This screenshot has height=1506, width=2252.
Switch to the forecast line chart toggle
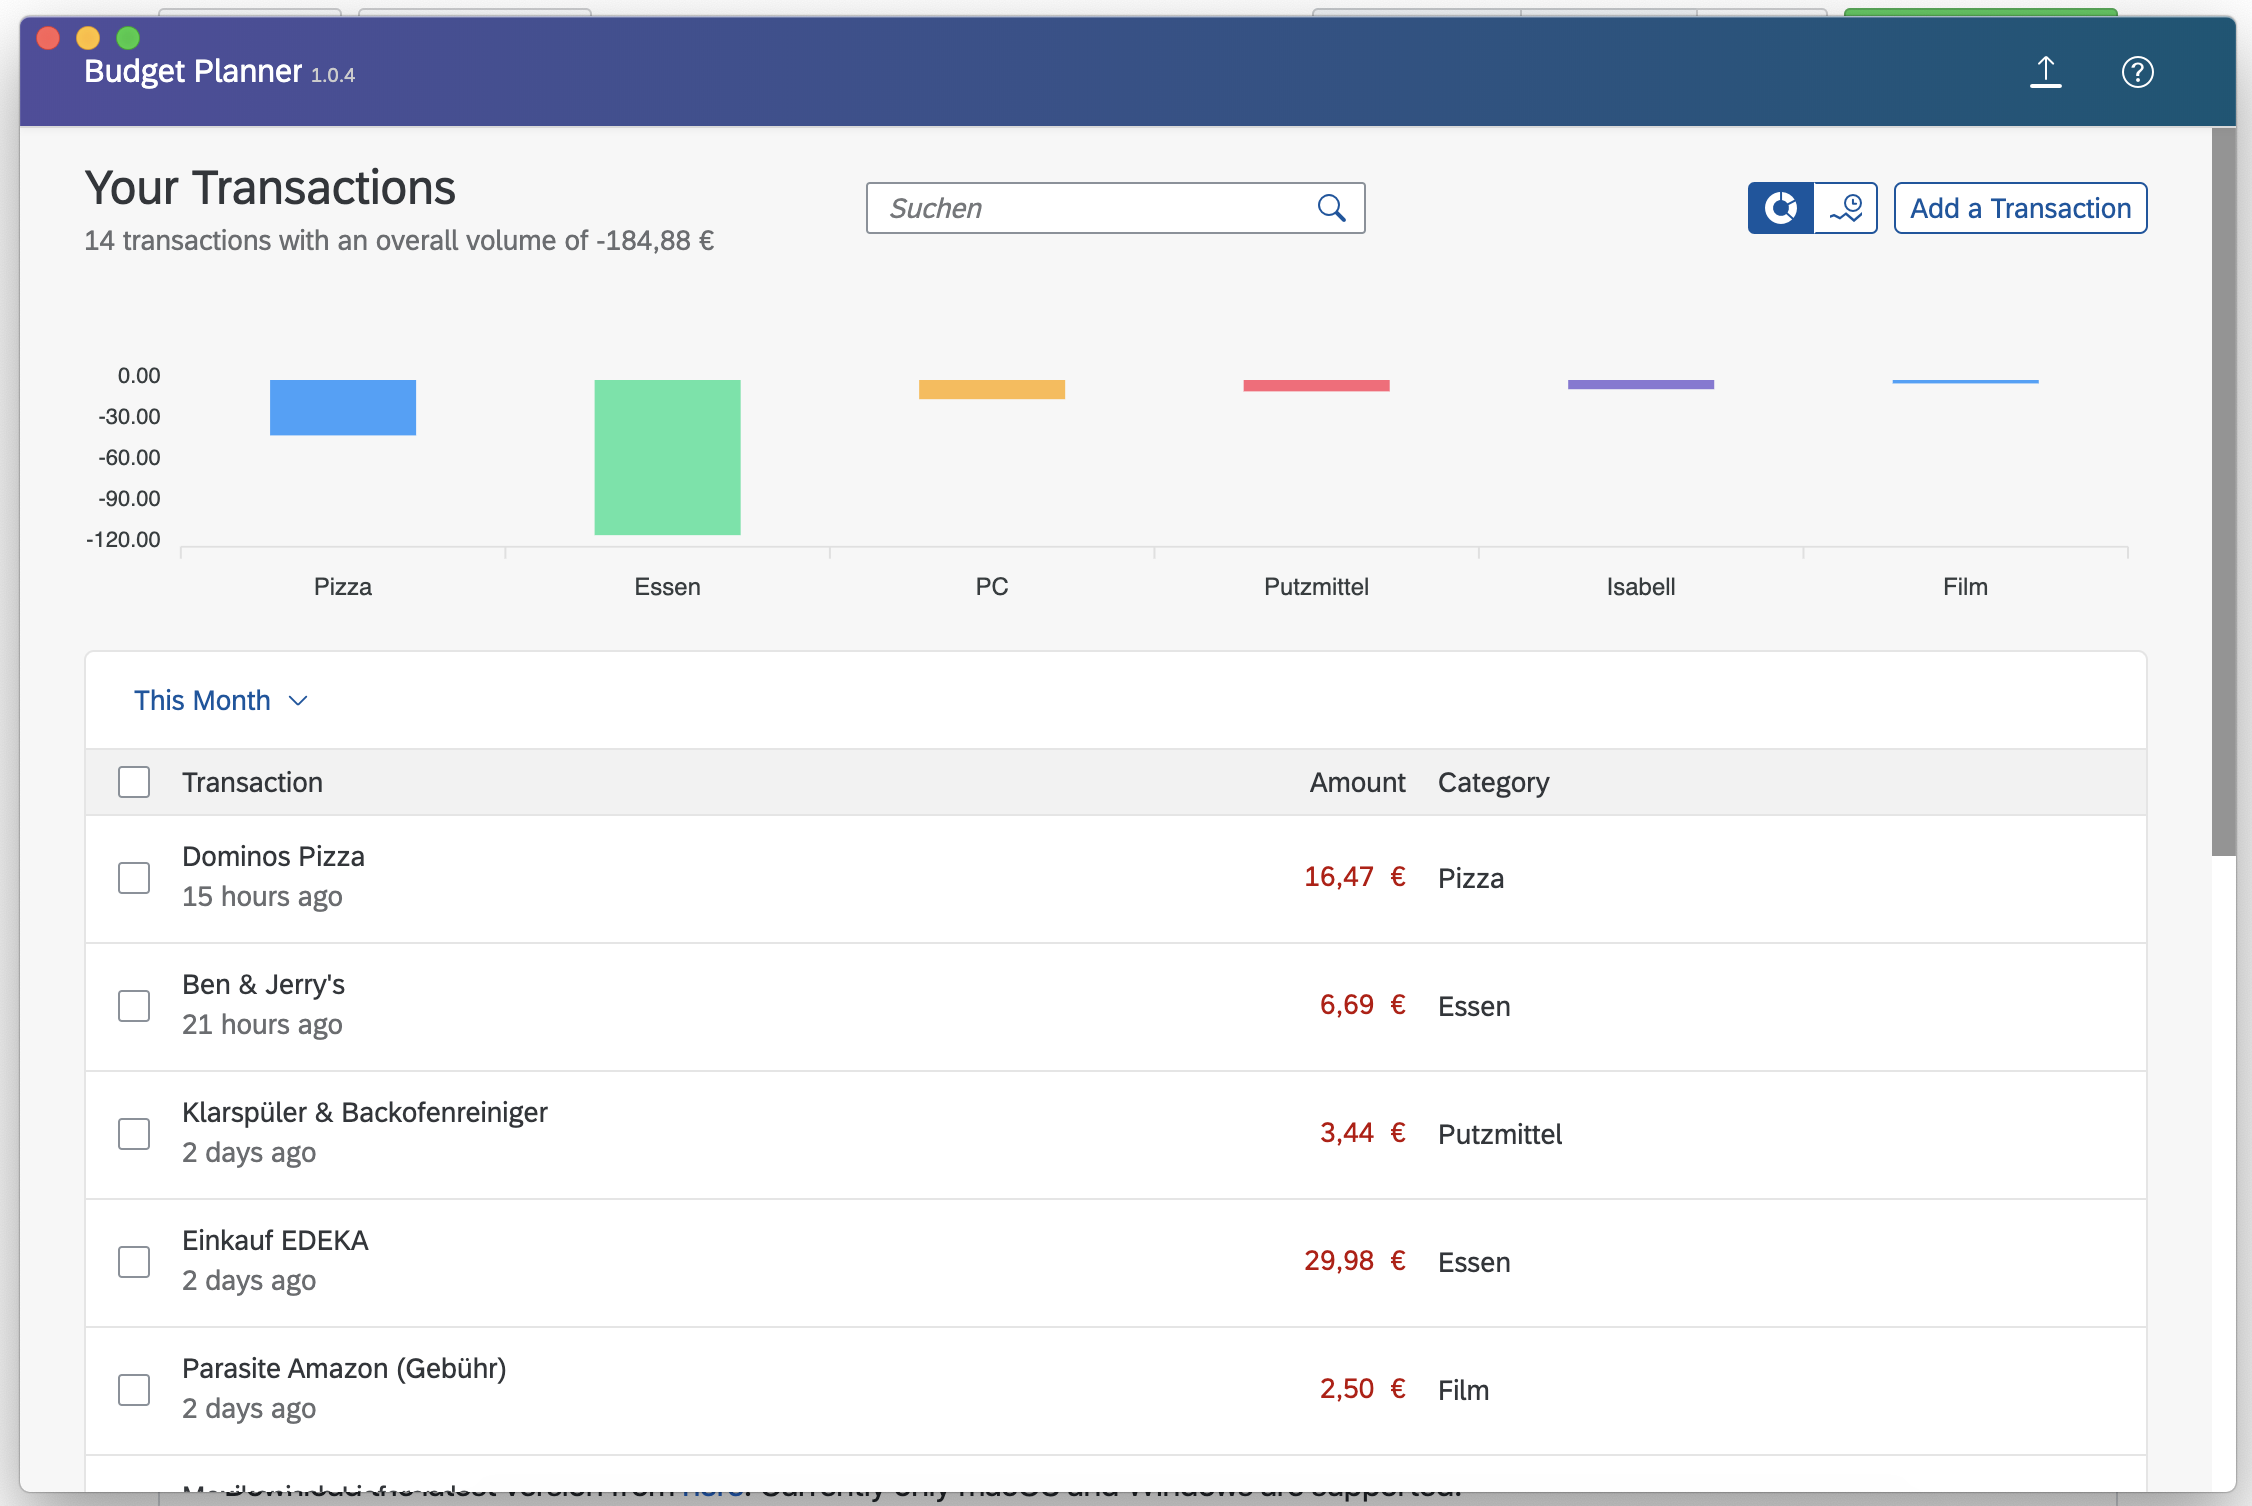pyautogui.click(x=1845, y=208)
